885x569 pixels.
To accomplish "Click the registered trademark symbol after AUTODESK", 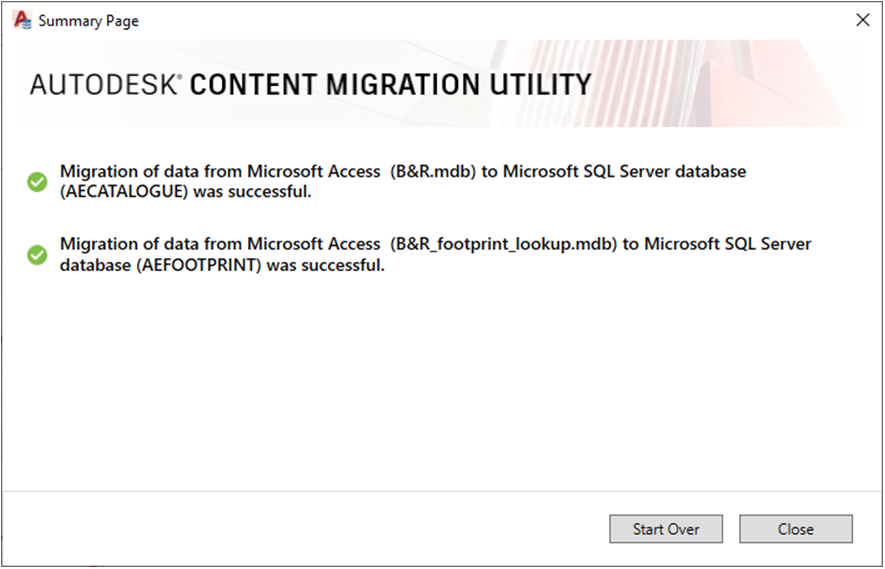I will pyautogui.click(x=179, y=77).
